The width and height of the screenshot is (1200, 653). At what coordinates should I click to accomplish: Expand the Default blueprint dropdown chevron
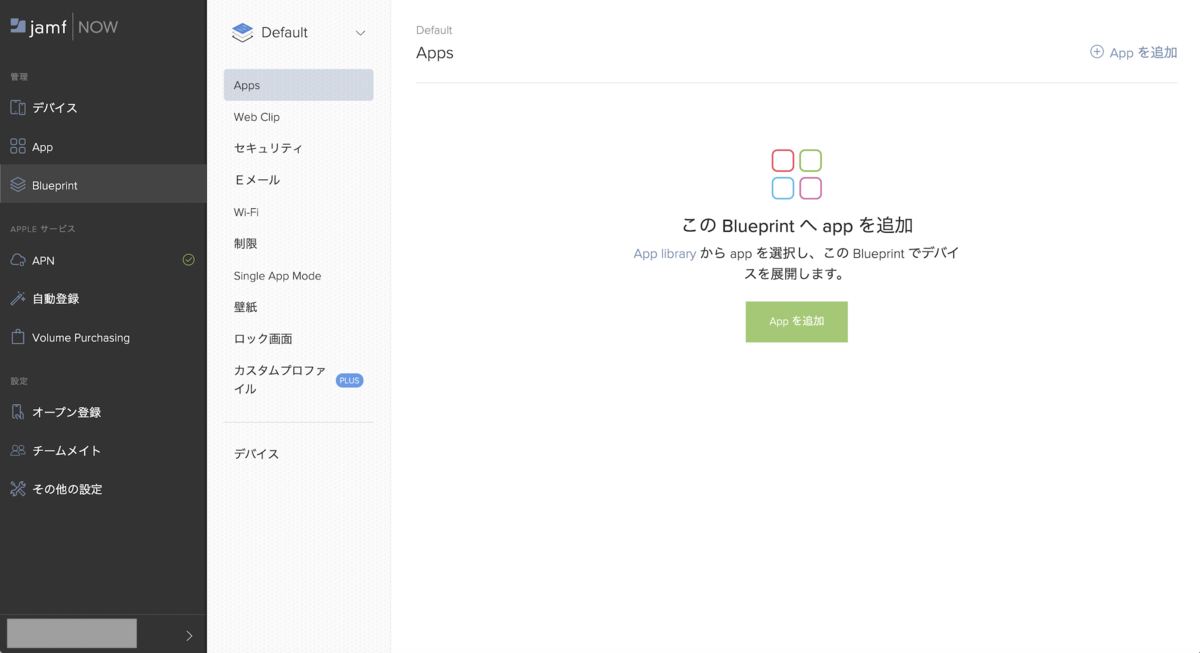(360, 33)
